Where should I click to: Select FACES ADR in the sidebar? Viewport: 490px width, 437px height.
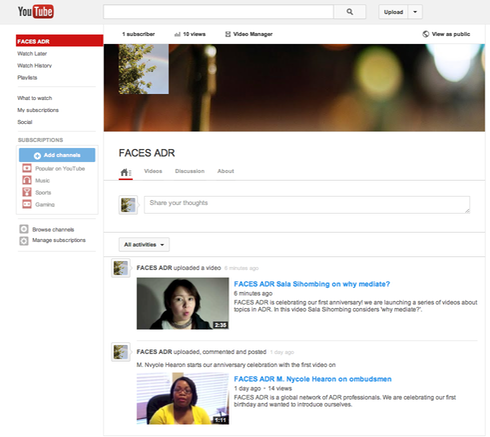coord(59,41)
